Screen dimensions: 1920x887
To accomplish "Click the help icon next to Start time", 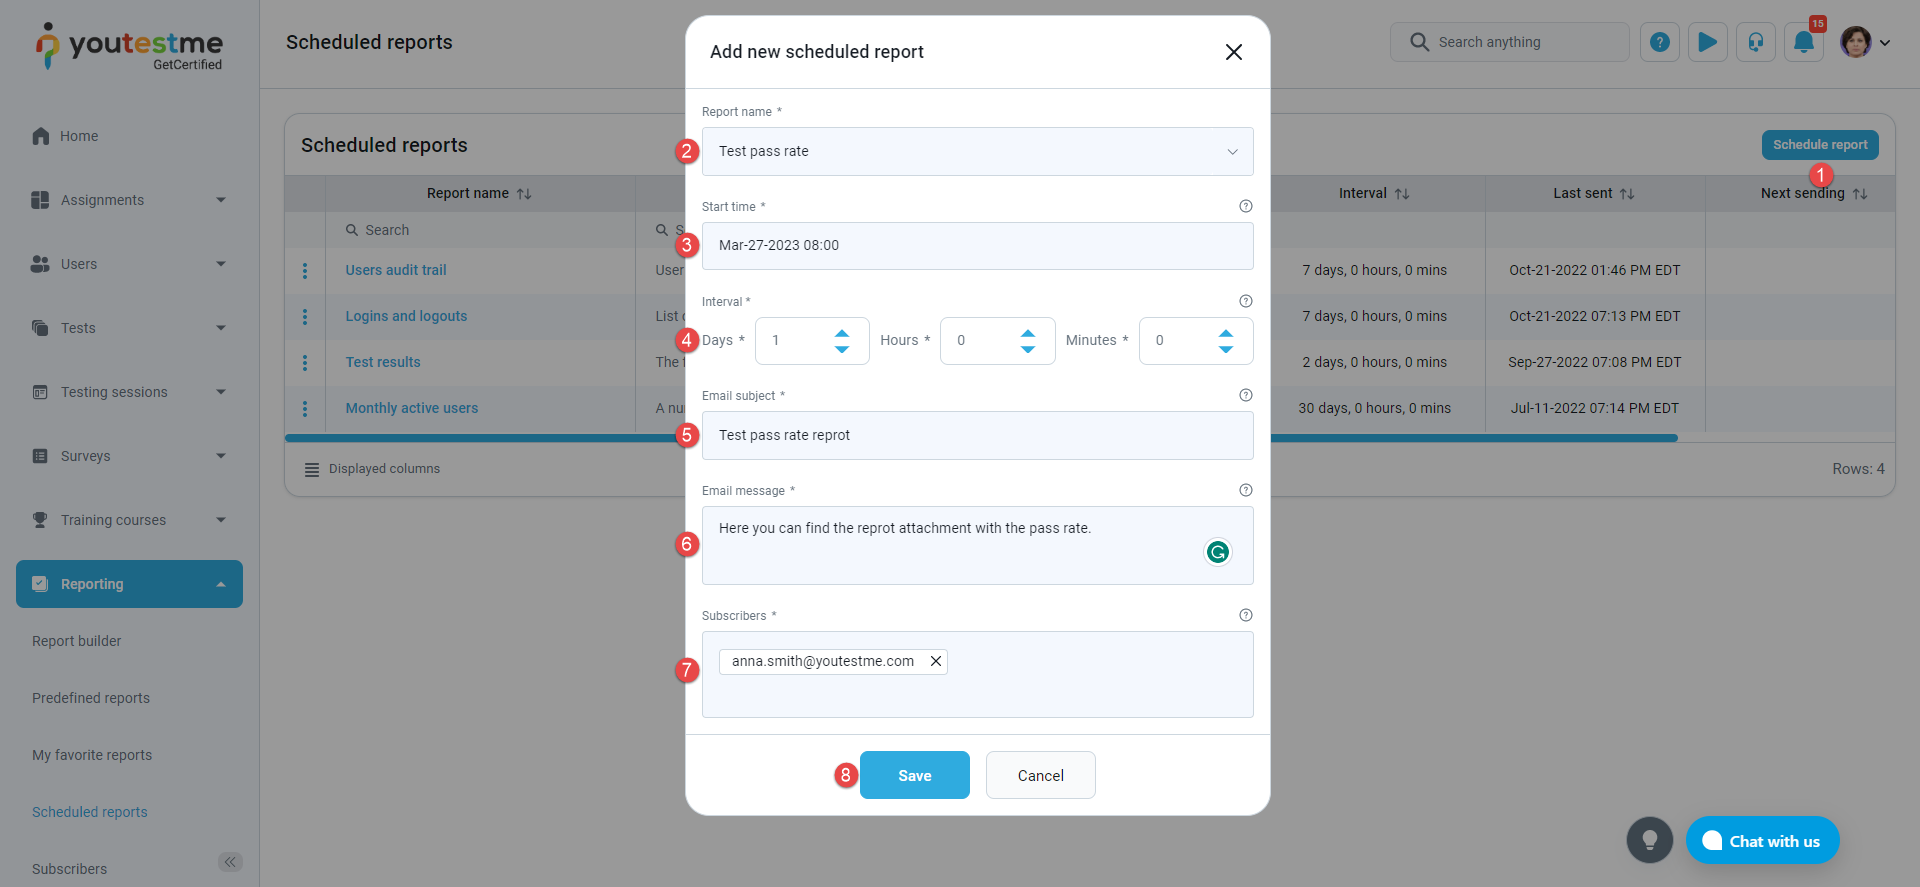I will coord(1245,206).
